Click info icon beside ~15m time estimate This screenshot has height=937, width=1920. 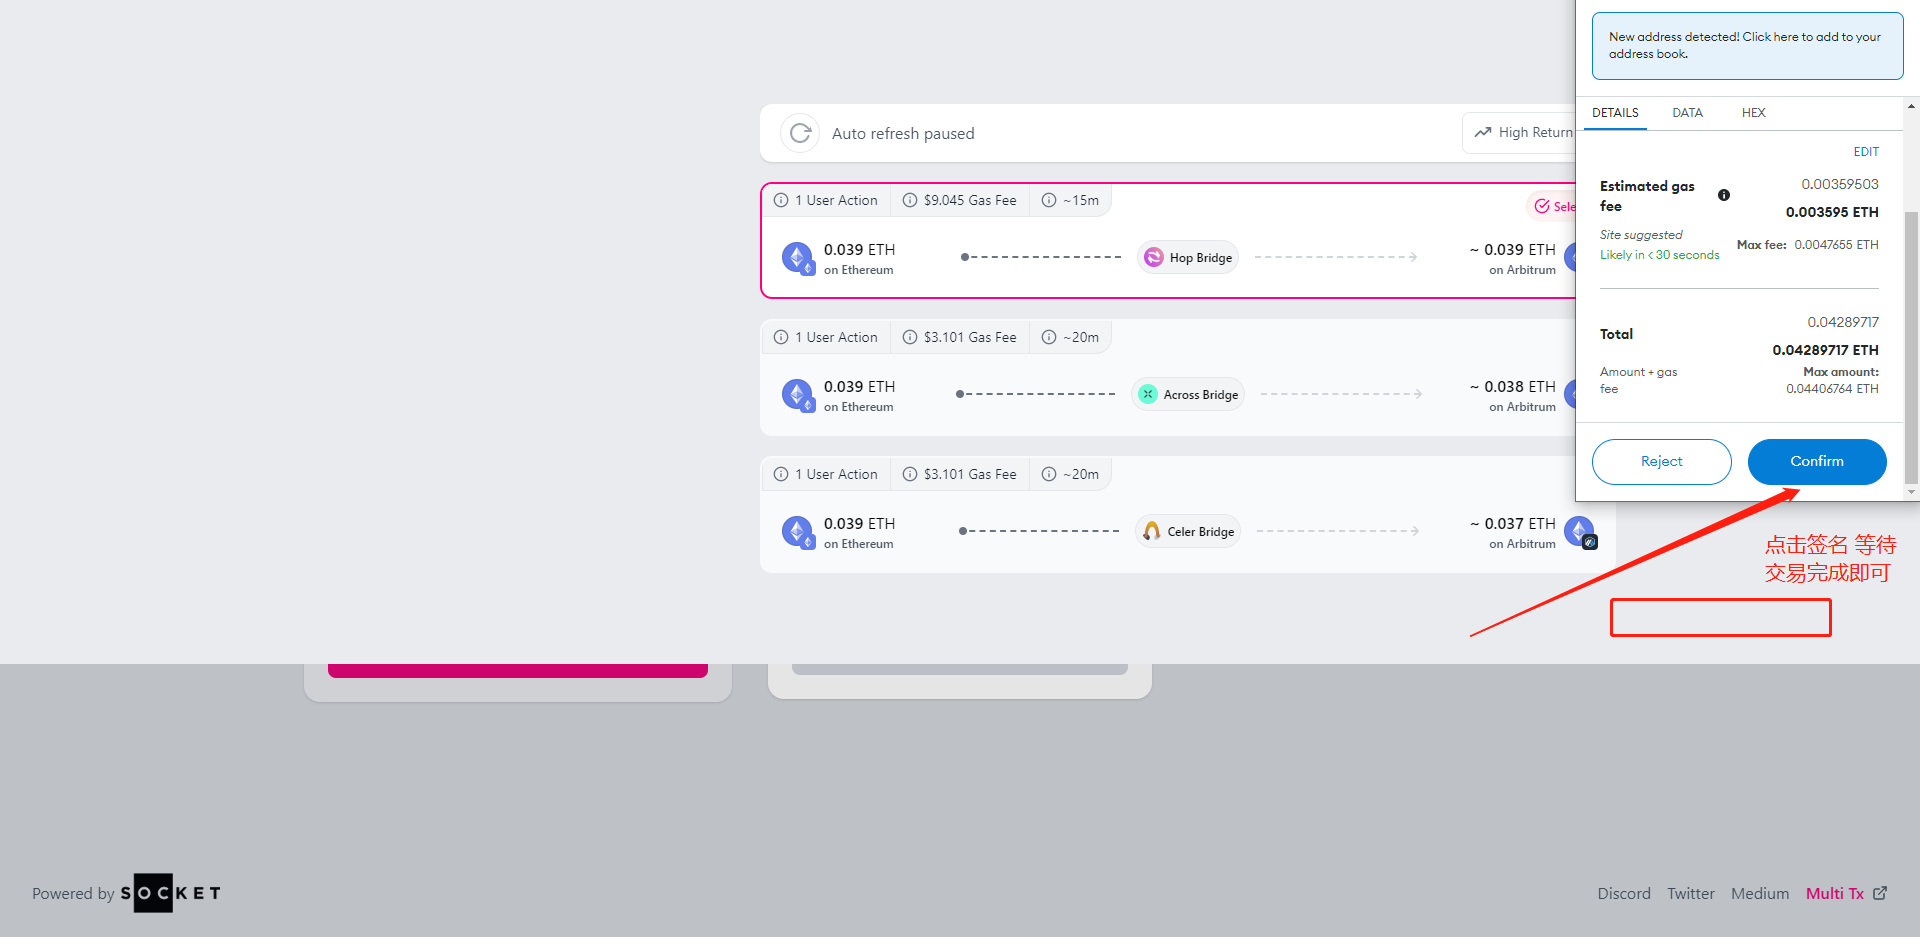[1049, 200]
